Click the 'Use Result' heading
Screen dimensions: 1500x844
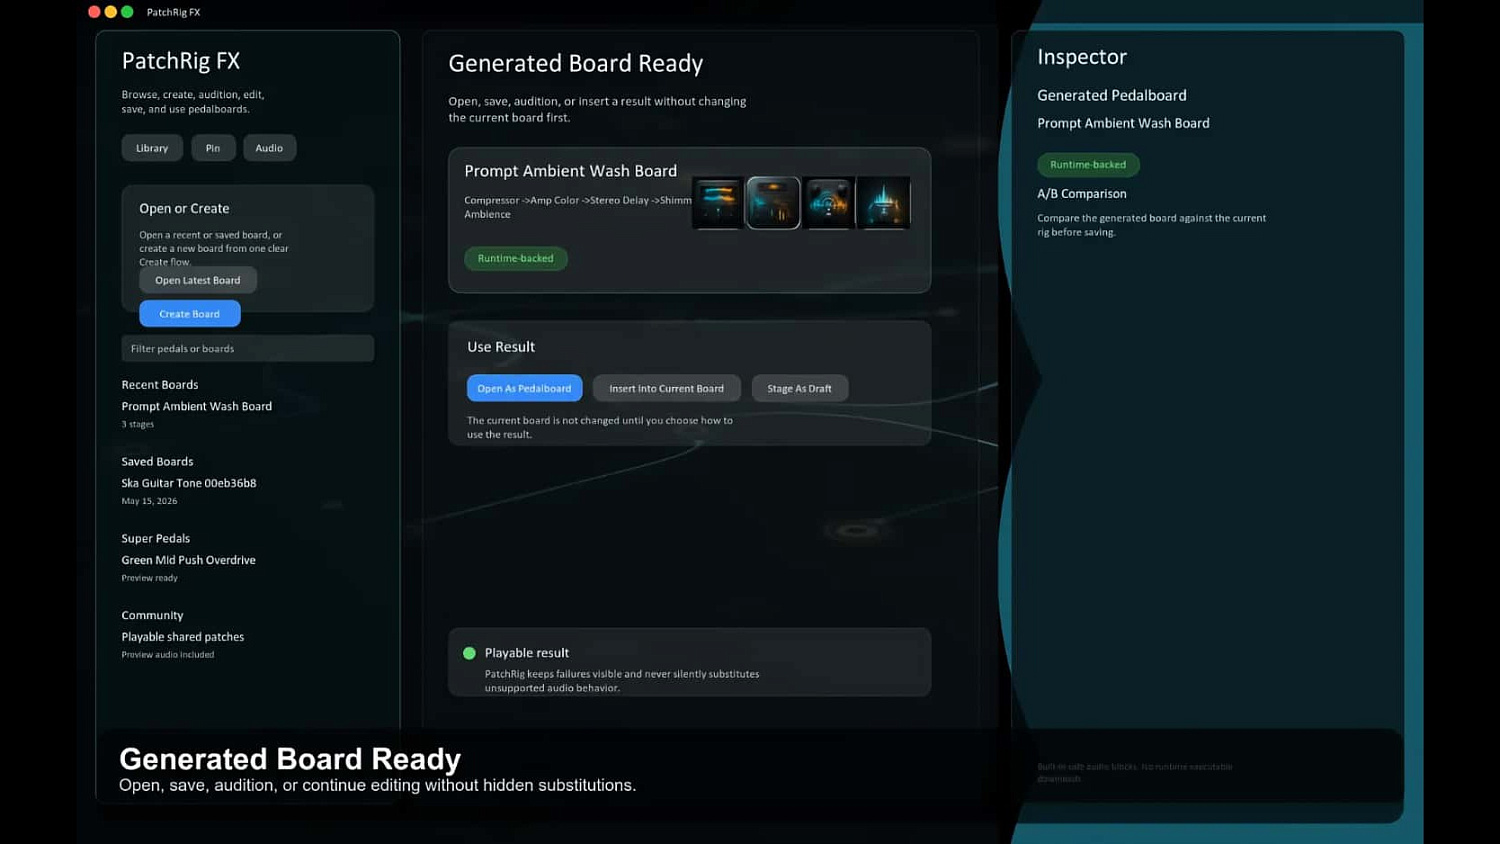tap(501, 347)
